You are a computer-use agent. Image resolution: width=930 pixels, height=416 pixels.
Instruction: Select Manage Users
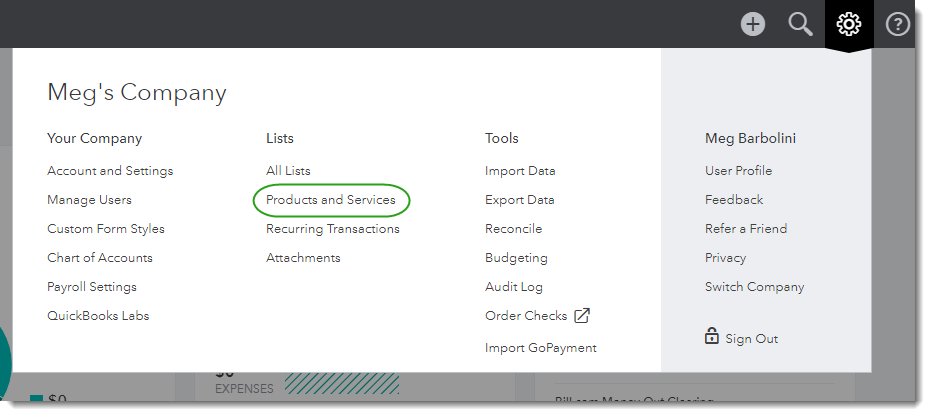89,200
